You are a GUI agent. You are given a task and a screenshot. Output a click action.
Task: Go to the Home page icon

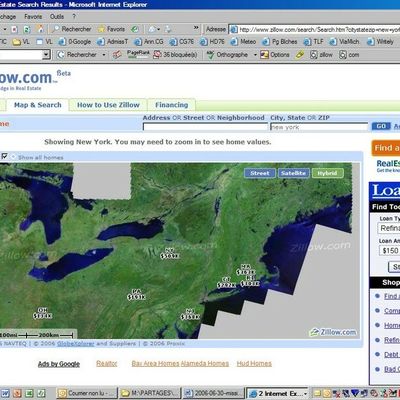tap(40, 29)
